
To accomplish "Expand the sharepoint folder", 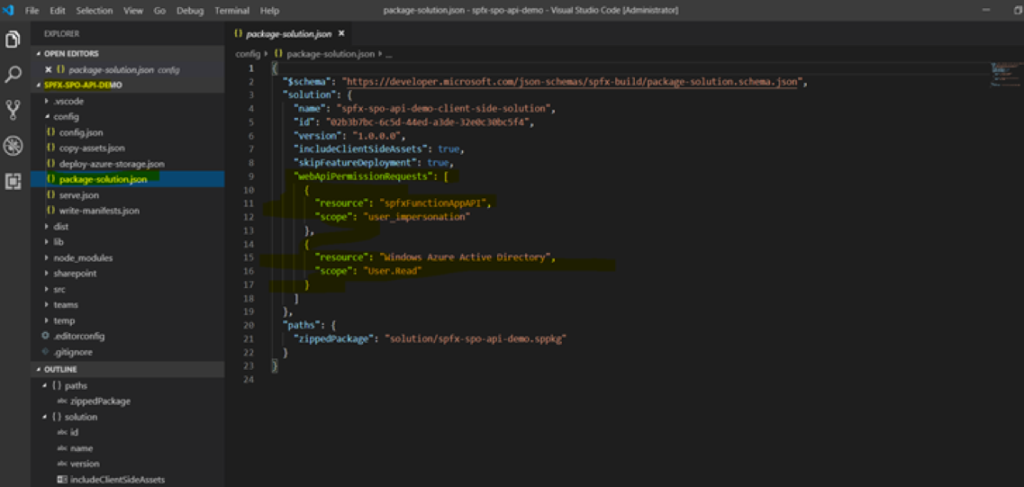I will pyautogui.click(x=74, y=273).
